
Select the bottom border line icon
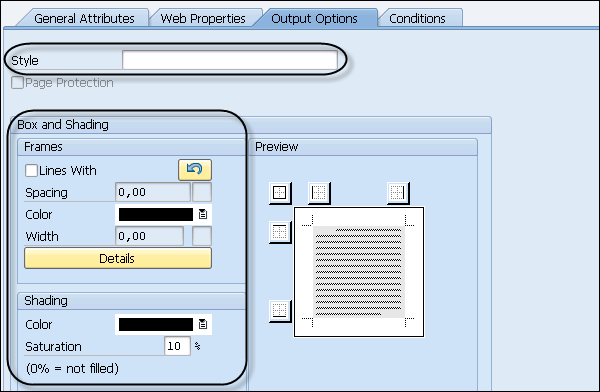point(280,311)
